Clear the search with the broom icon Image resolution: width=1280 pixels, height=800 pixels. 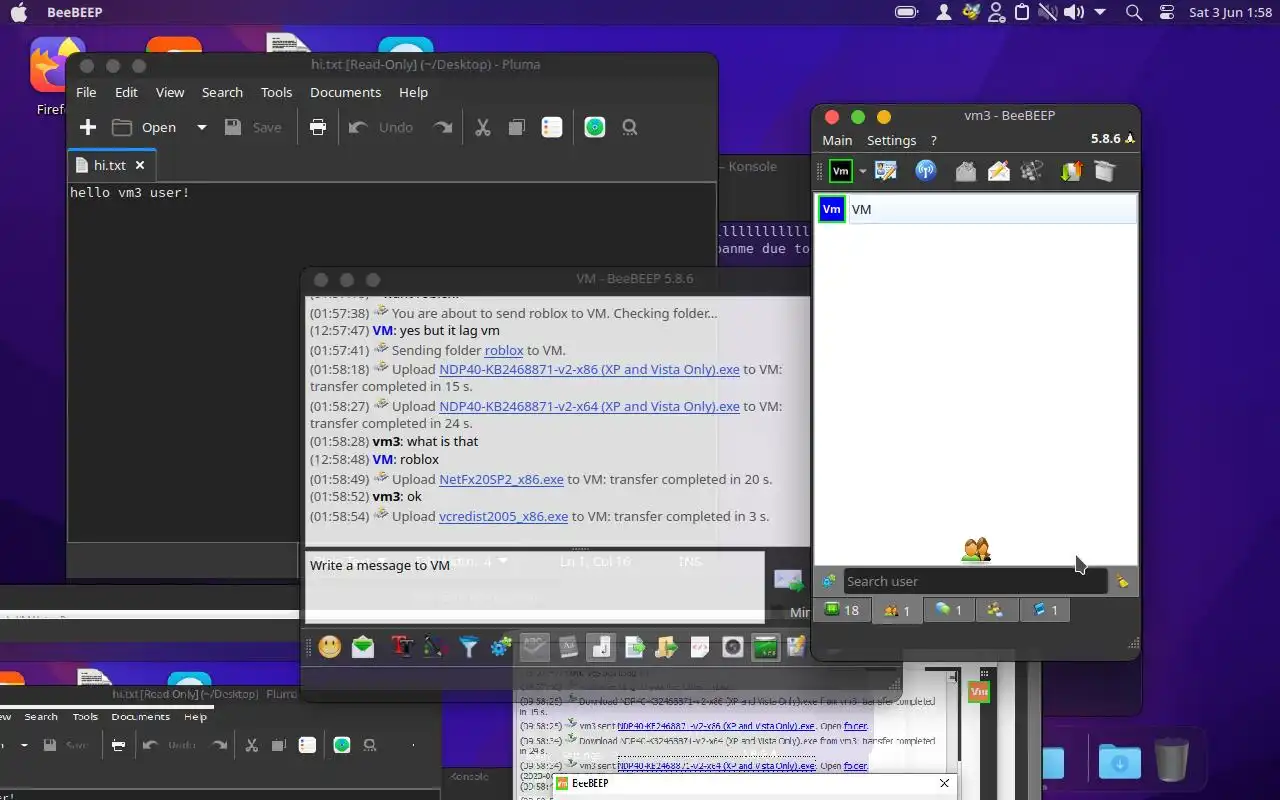click(x=1123, y=581)
